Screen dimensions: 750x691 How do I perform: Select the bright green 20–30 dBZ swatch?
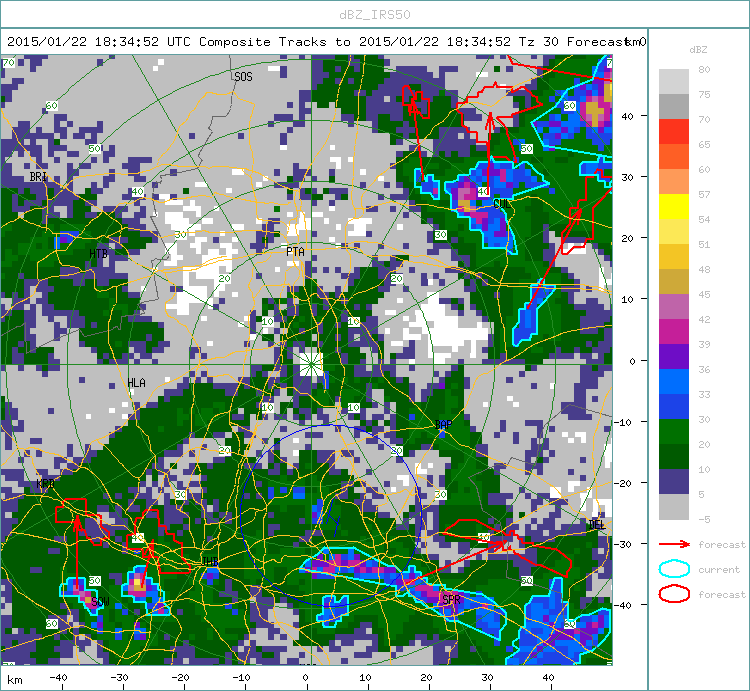pos(673,431)
